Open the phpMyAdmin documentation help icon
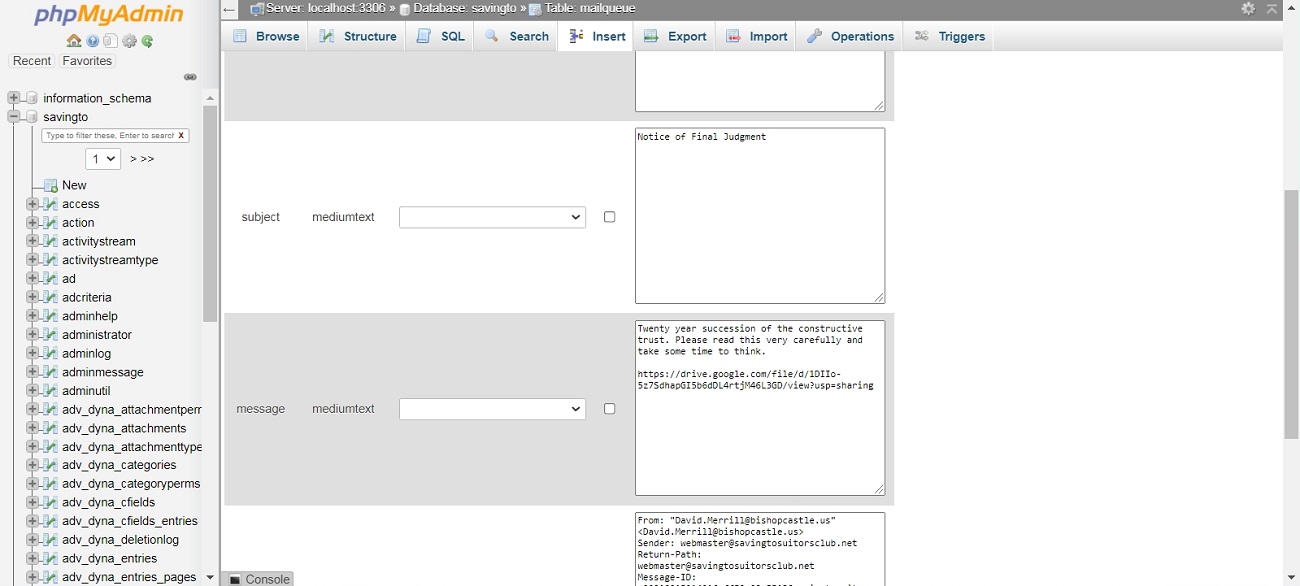Viewport: 1300px width, 586px height. coord(93,41)
